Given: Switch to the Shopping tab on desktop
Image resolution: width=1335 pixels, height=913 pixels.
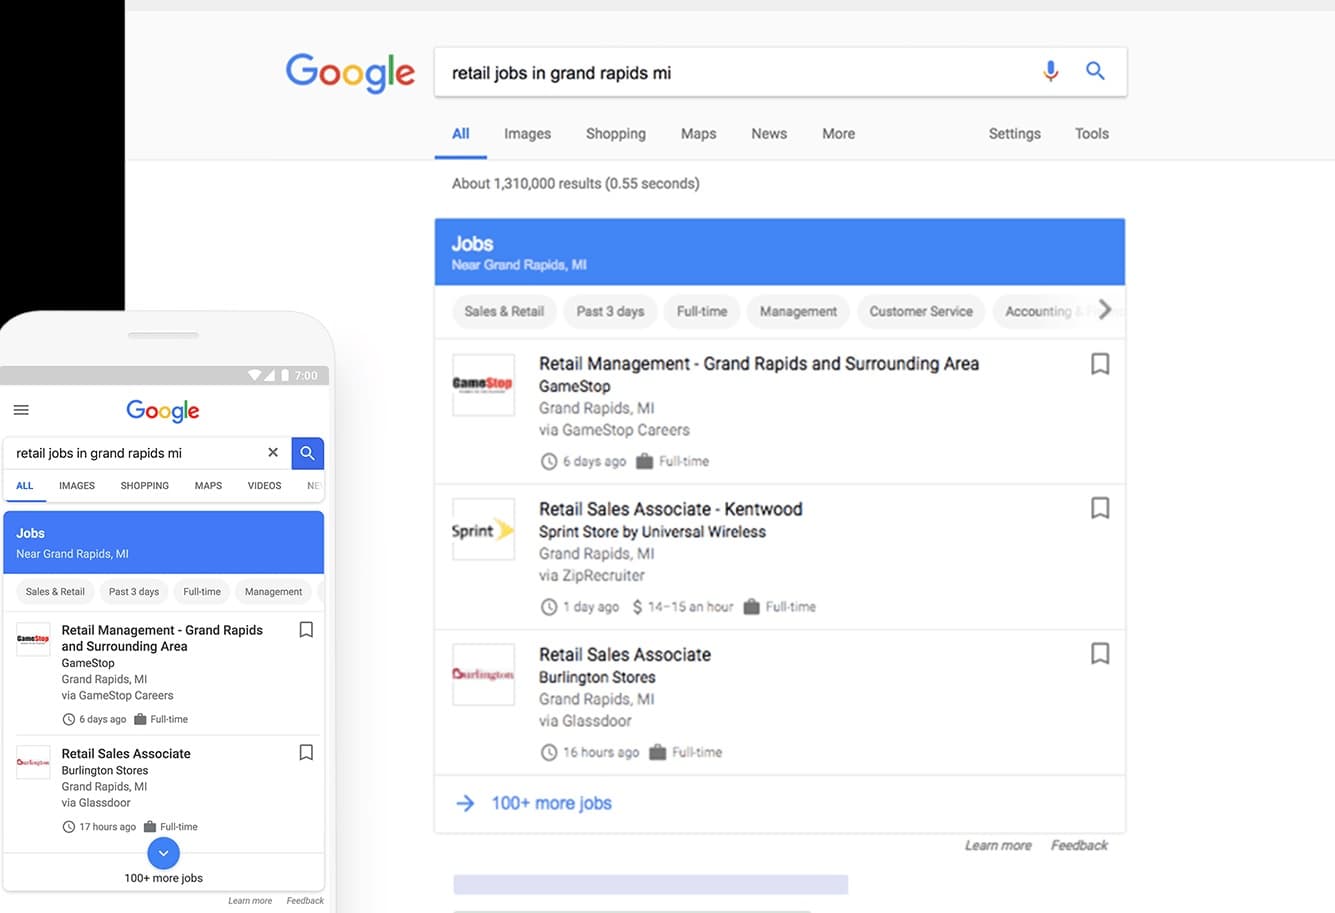Looking at the screenshot, I should click(x=616, y=134).
